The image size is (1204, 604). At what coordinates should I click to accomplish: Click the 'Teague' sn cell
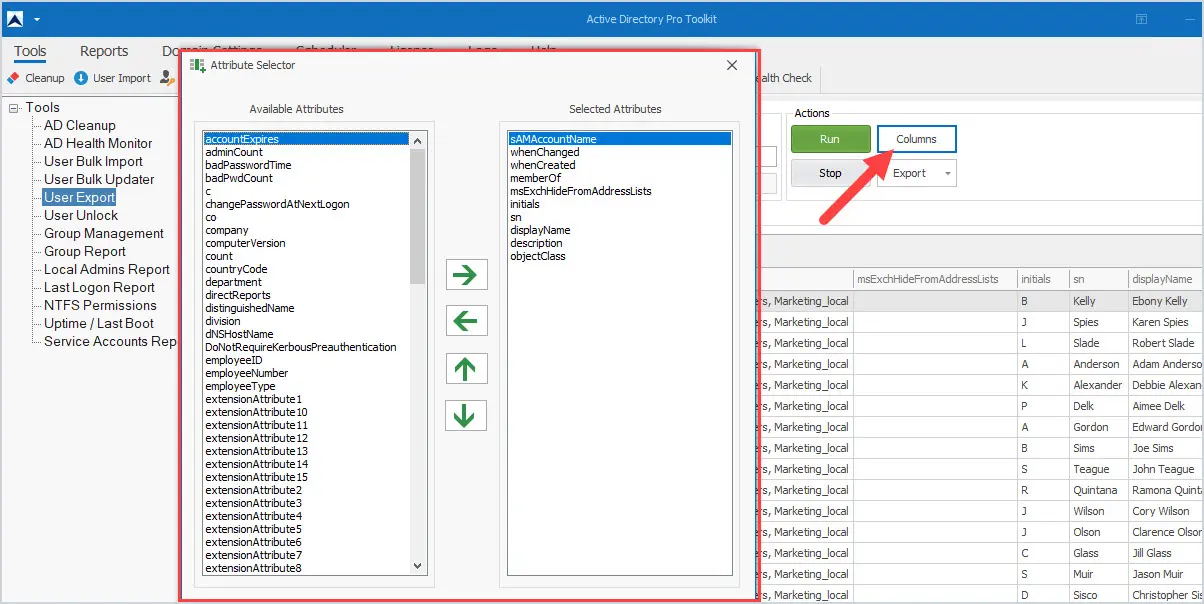[x=1097, y=469]
